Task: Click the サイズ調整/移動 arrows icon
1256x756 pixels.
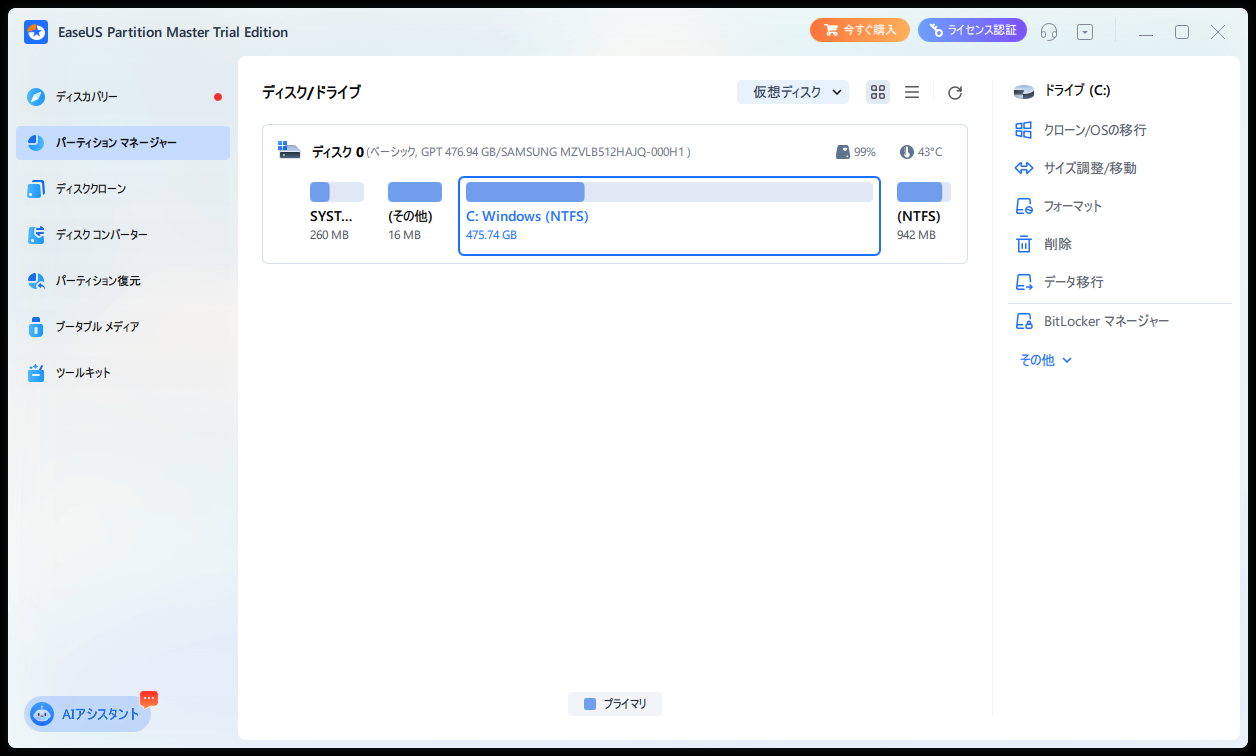Action: (x=1023, y=168)
